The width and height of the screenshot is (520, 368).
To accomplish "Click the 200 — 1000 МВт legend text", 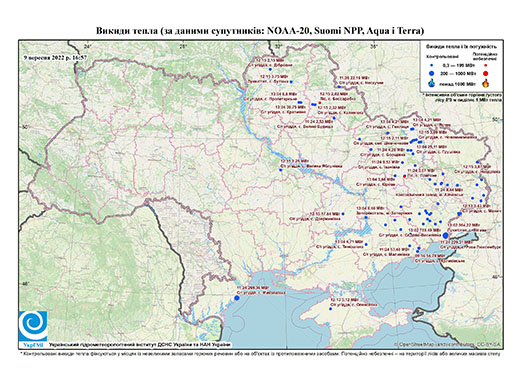I will (x=458, y=73).
